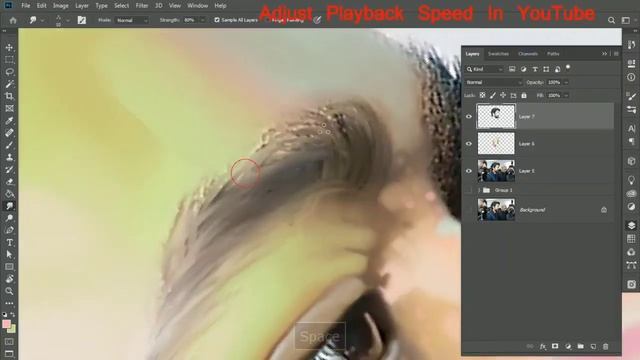The height and width of the screenshot is (360, 640).
Task: Select the Eyedropper tool
Action: click(9, 121)
